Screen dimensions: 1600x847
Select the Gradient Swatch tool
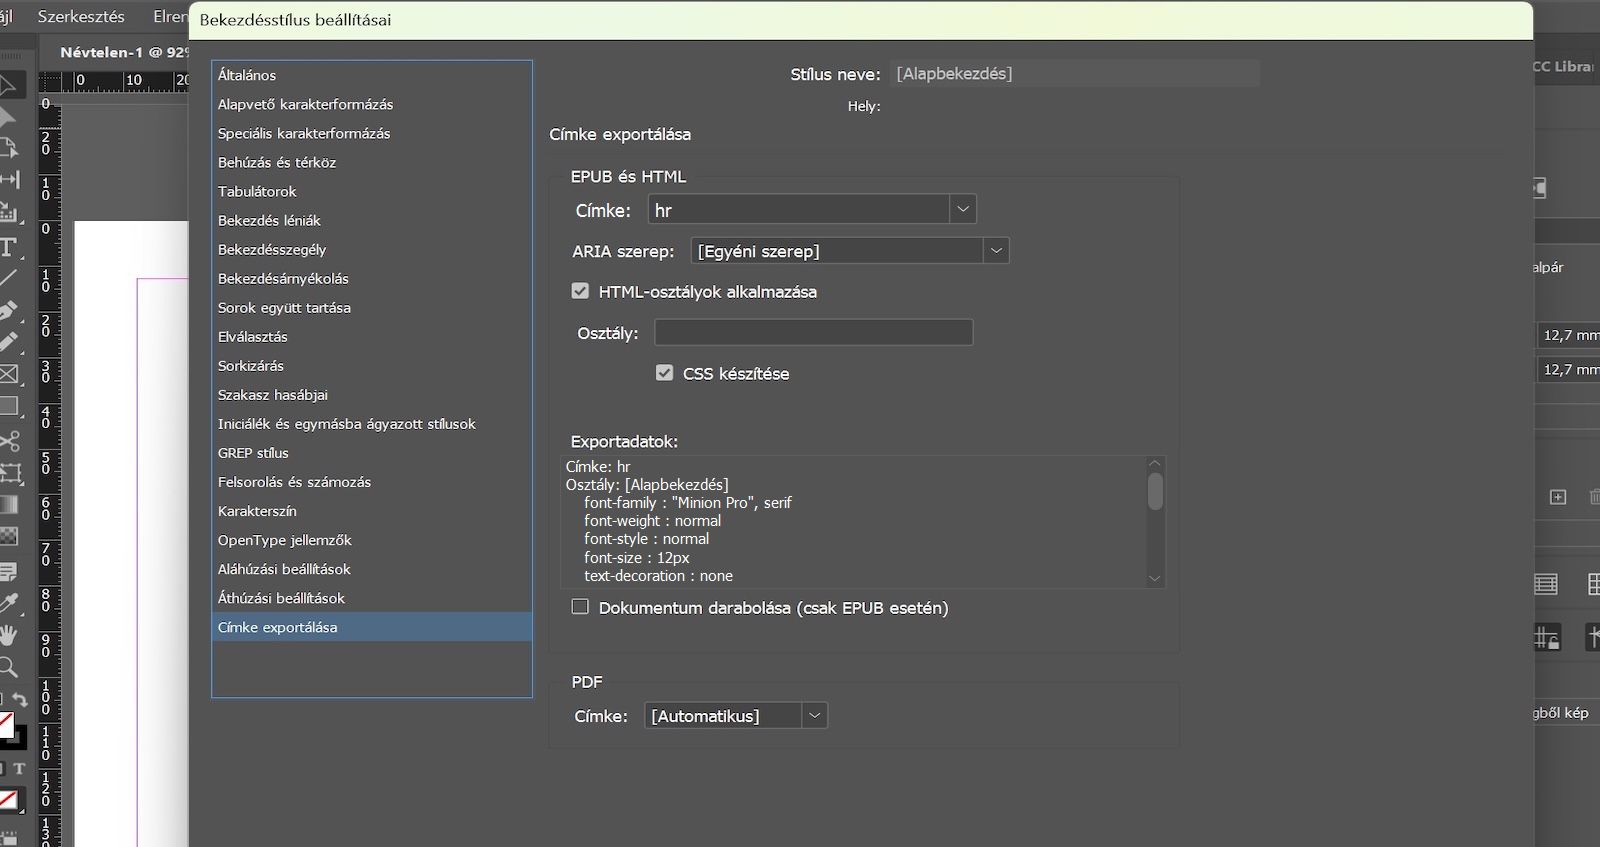(8, 504)
